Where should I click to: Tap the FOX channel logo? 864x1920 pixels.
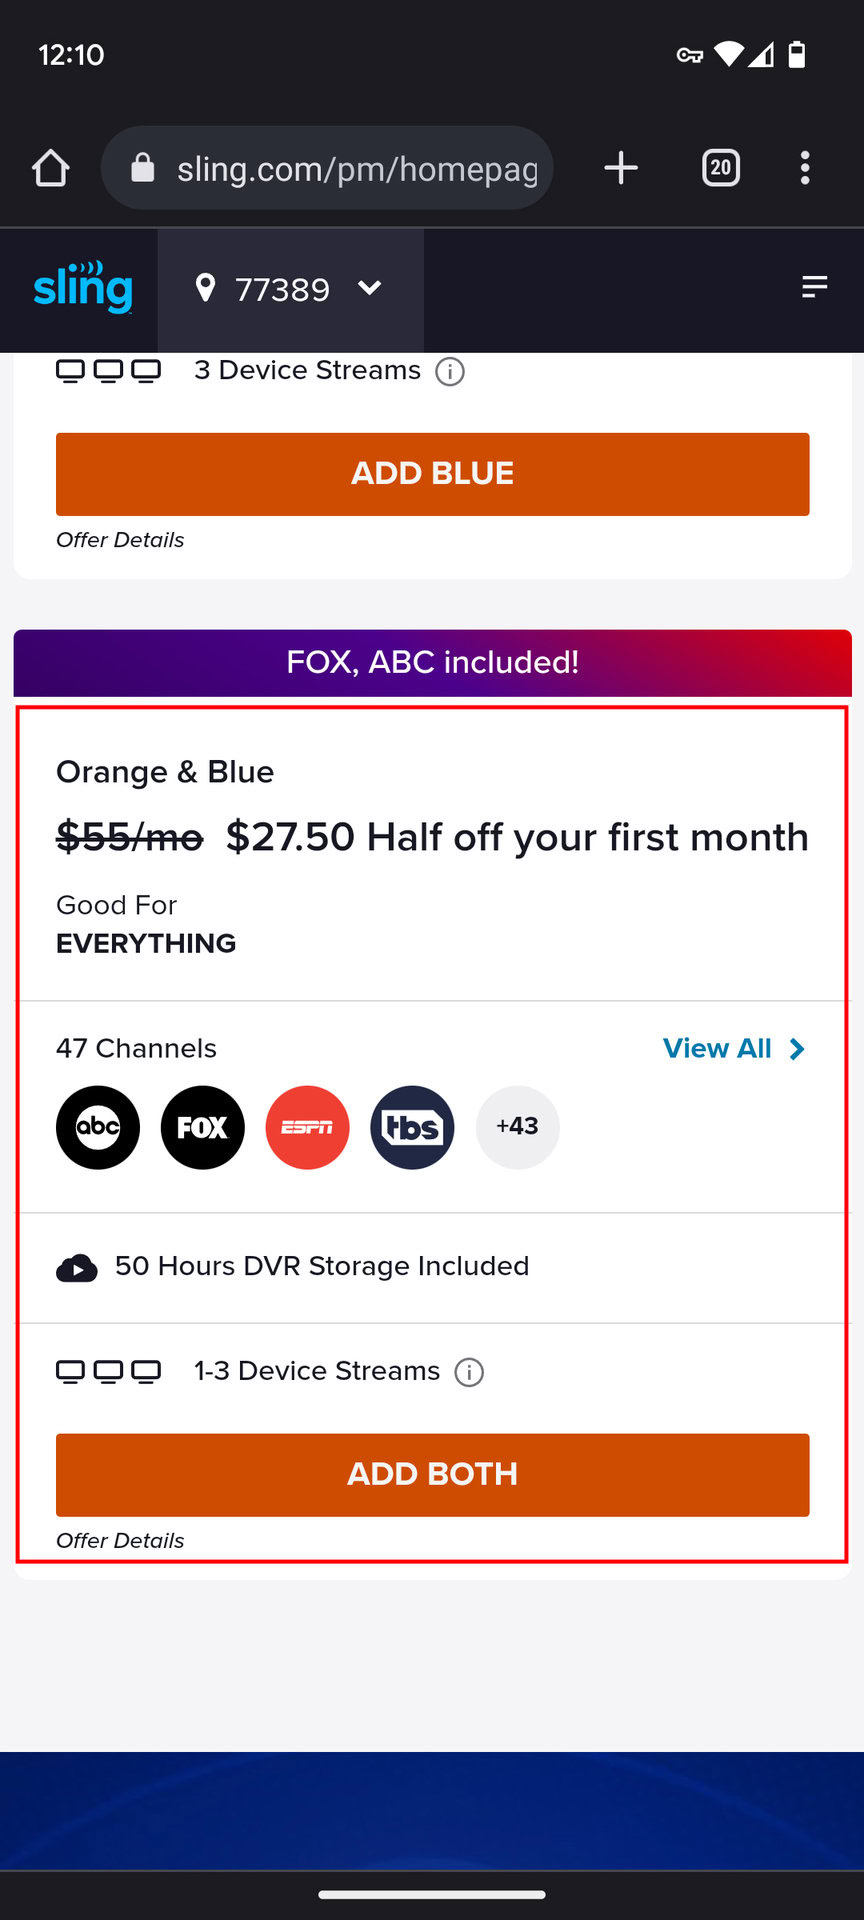(x=203, y=1127)
